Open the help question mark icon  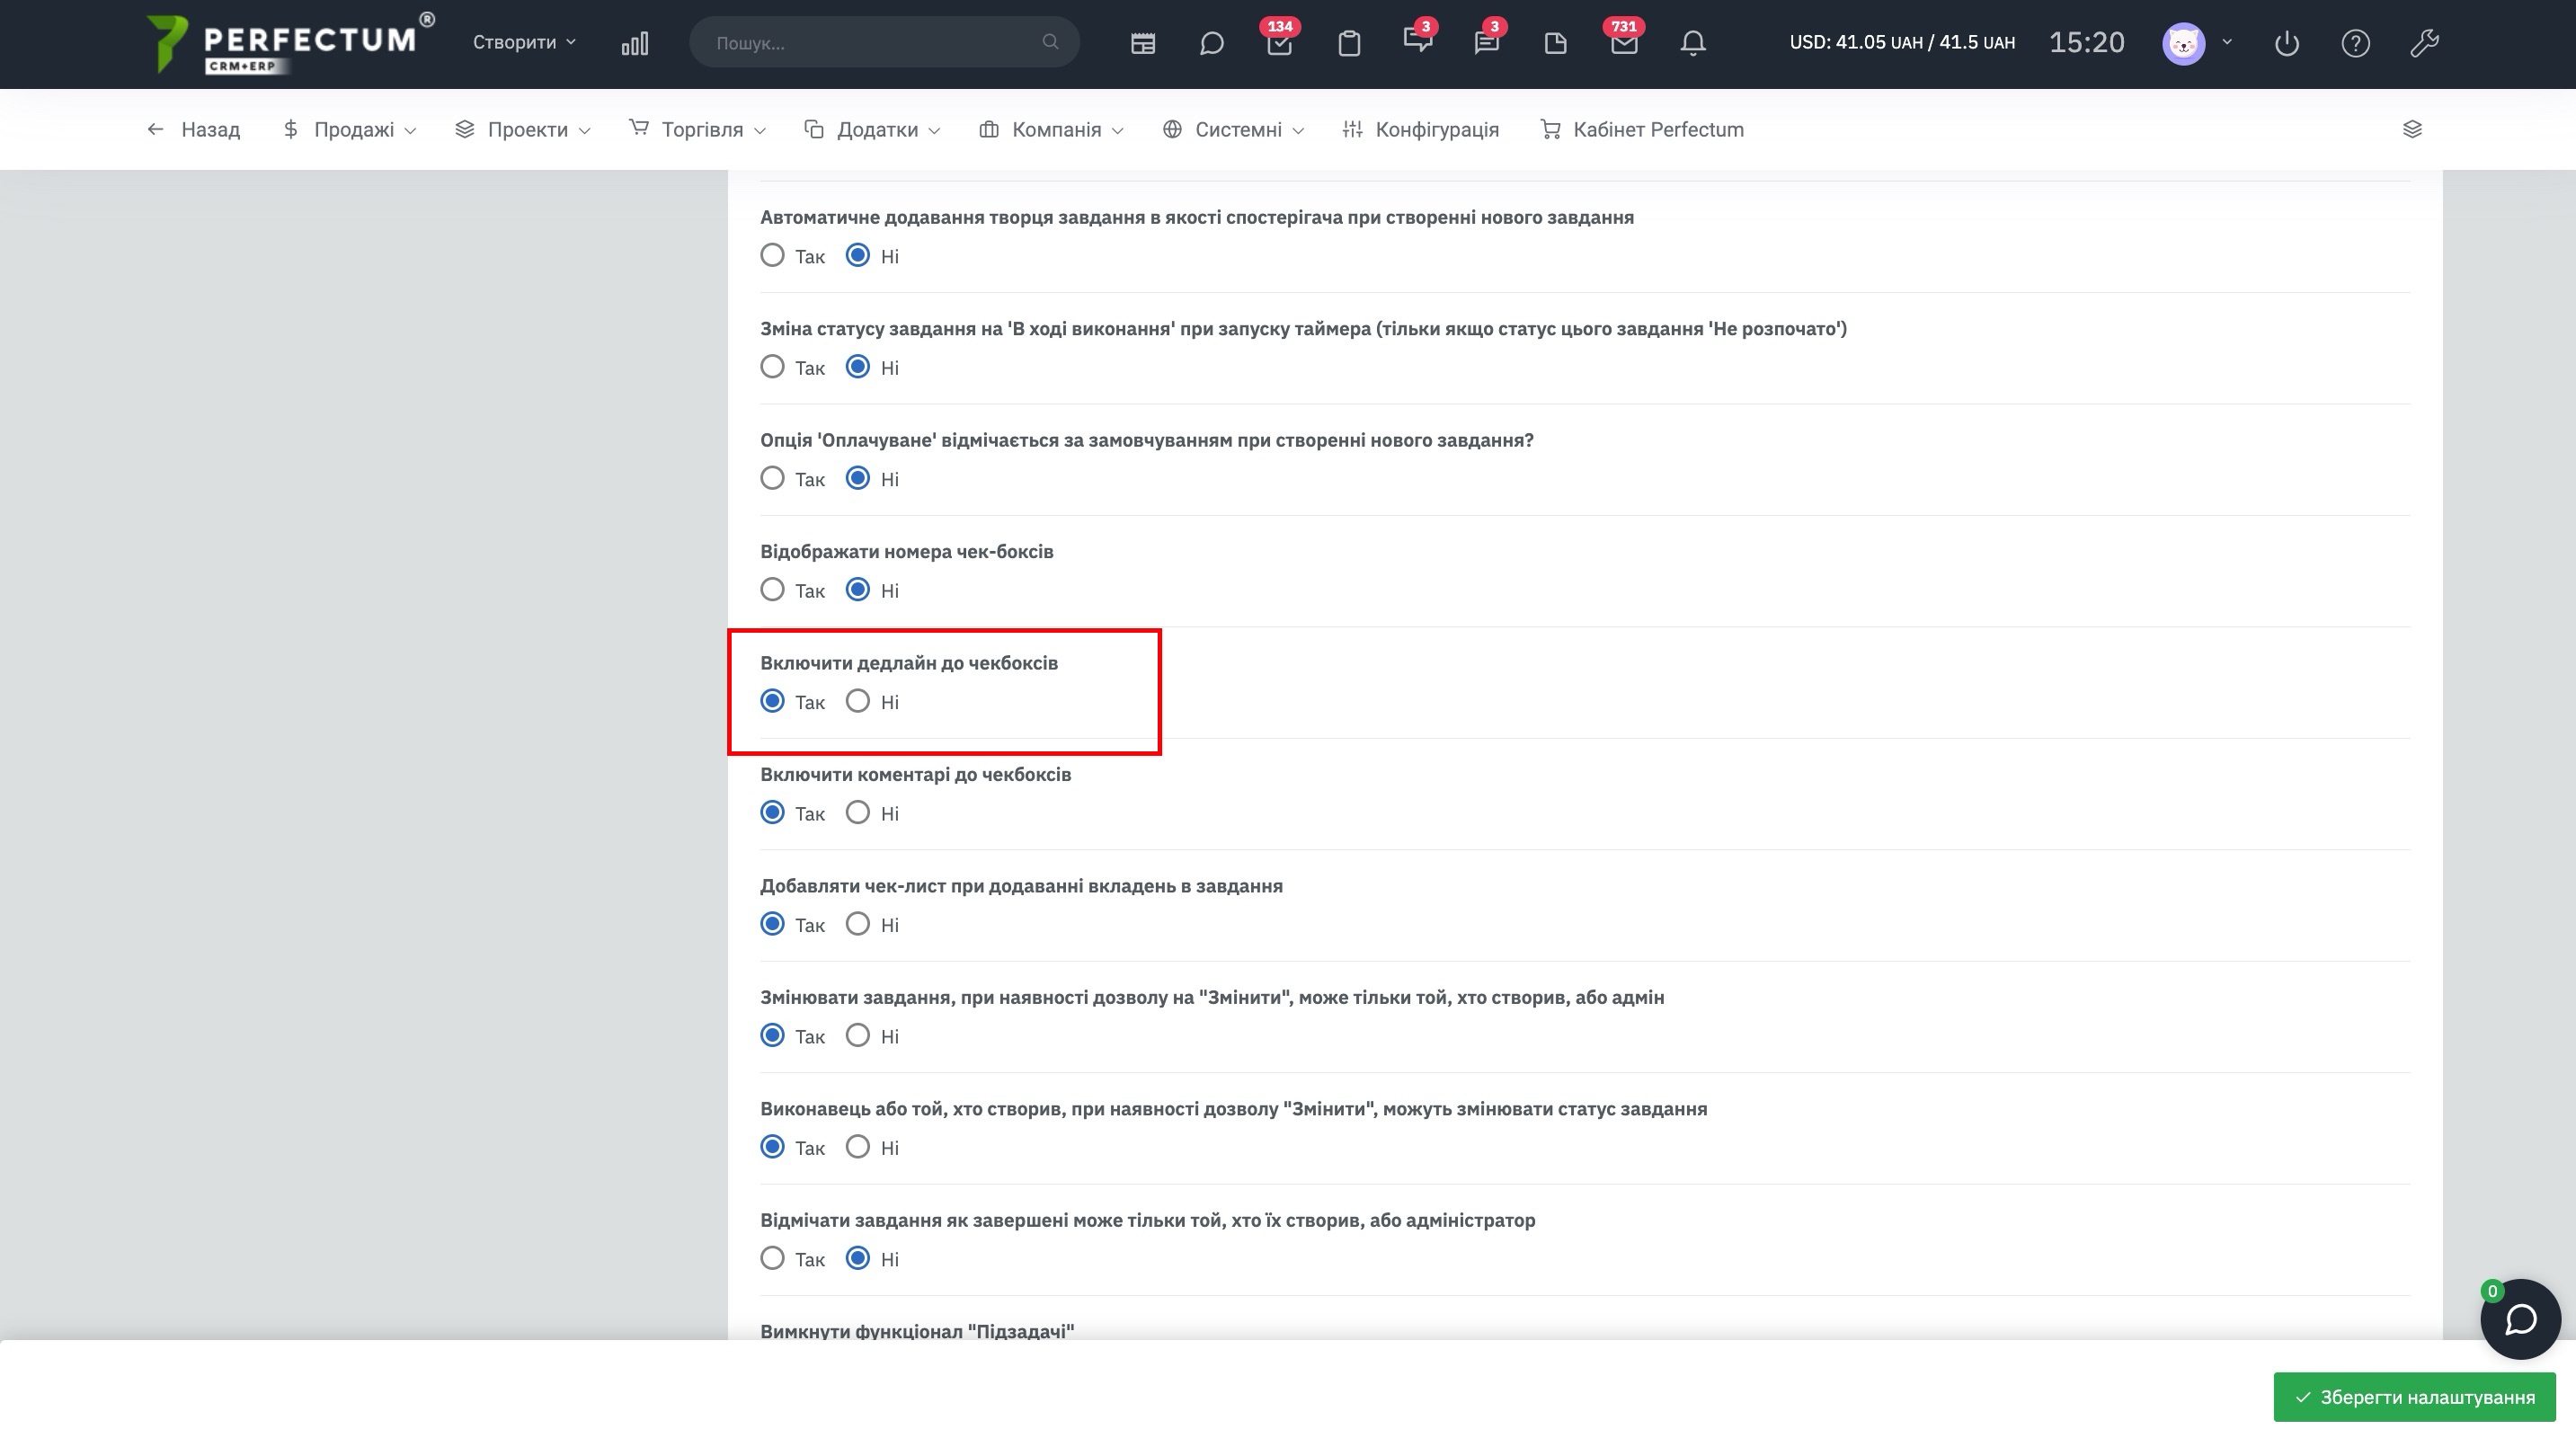(2355, 43)
